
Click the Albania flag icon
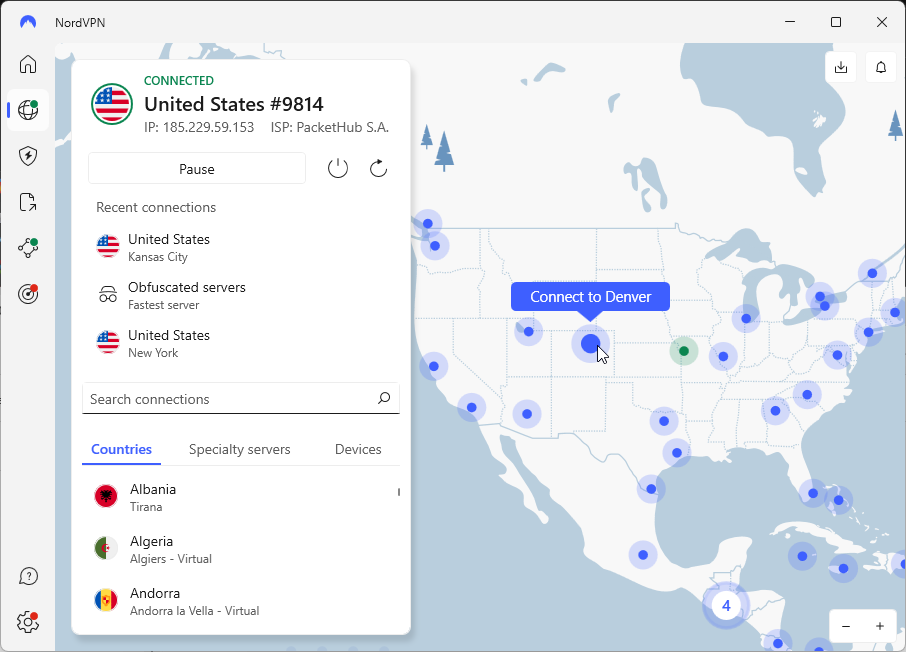coord(106,496)
